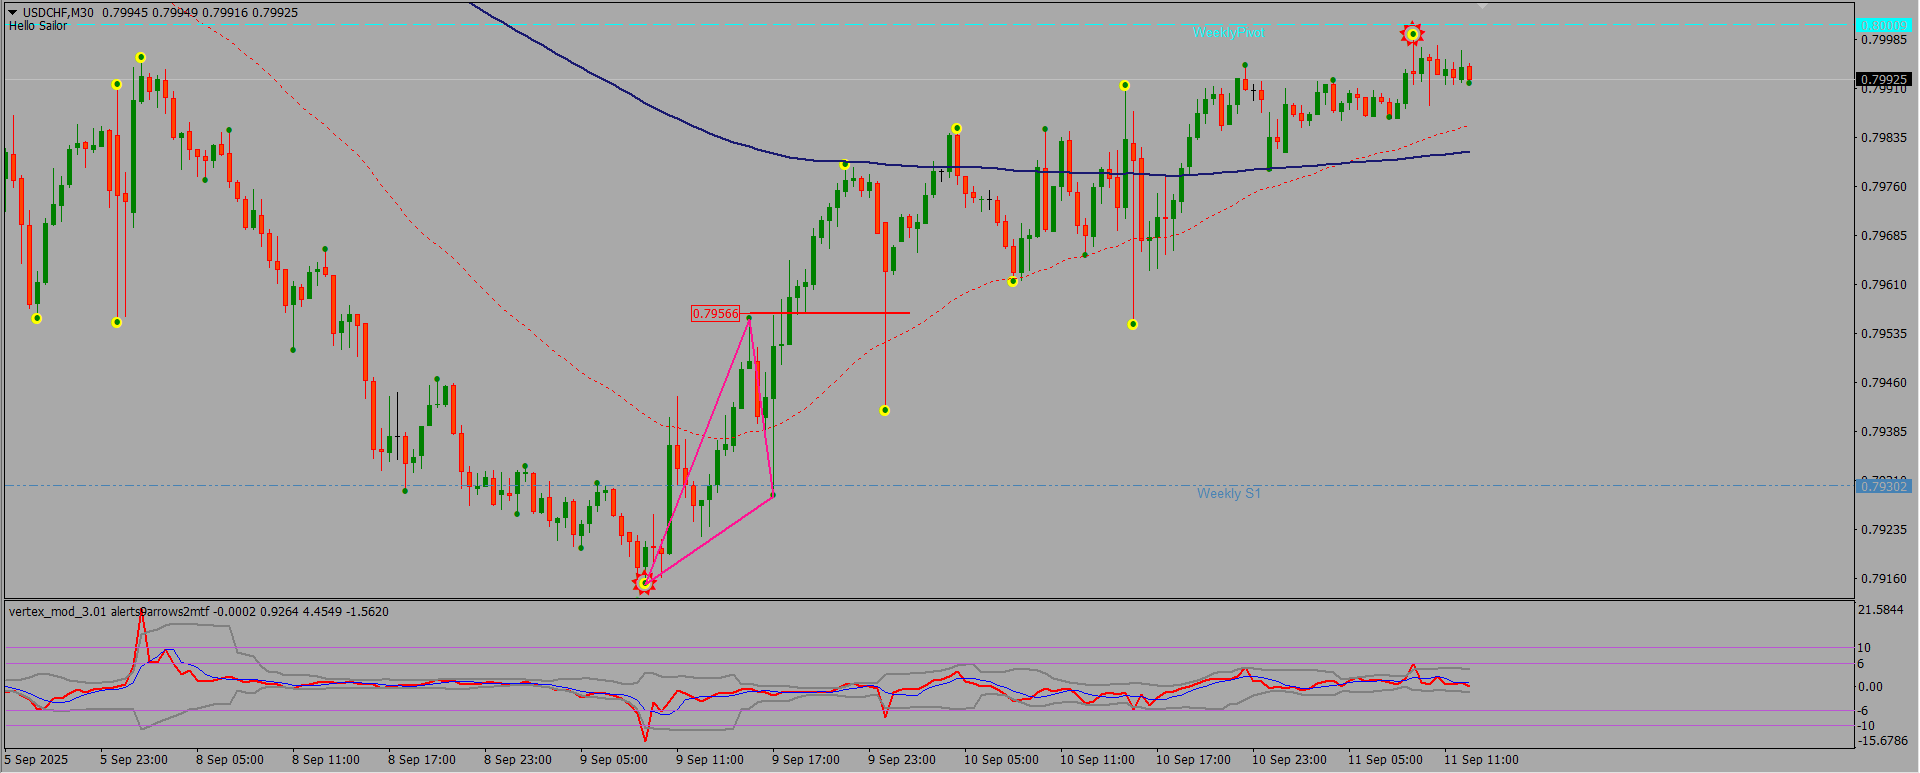The height and width of the screenshot is (773, 1920).
Task: Click the 9 Sep 23:00 time label
Action: click(902, 760)
